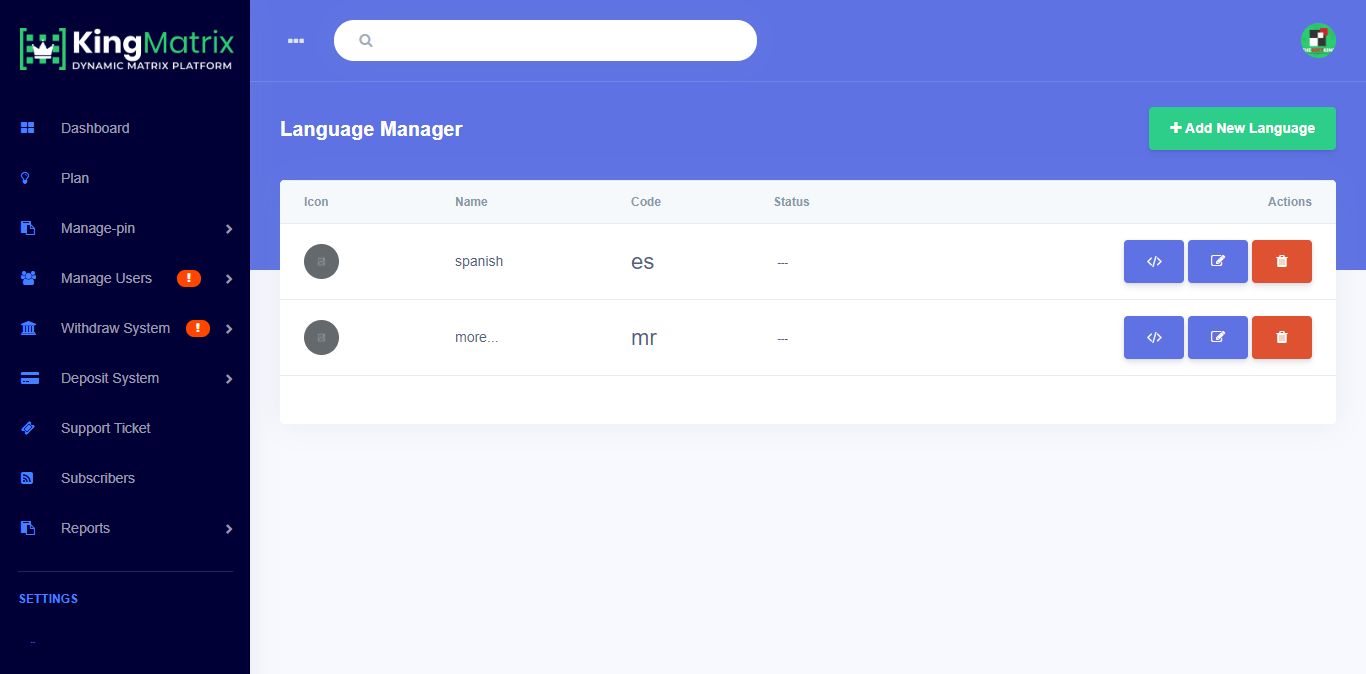Click the Withdraw System alert badge

click(198, 328)
